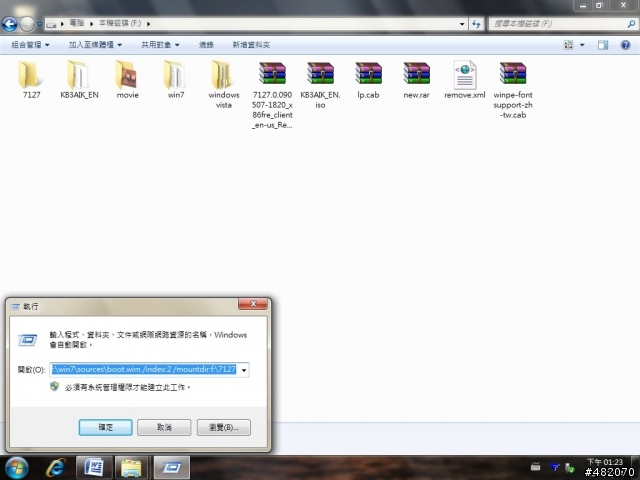Expand the 電腦 breadcrumb arrow
The width and height of the screenshot is (640, 480).
[91, 24]
